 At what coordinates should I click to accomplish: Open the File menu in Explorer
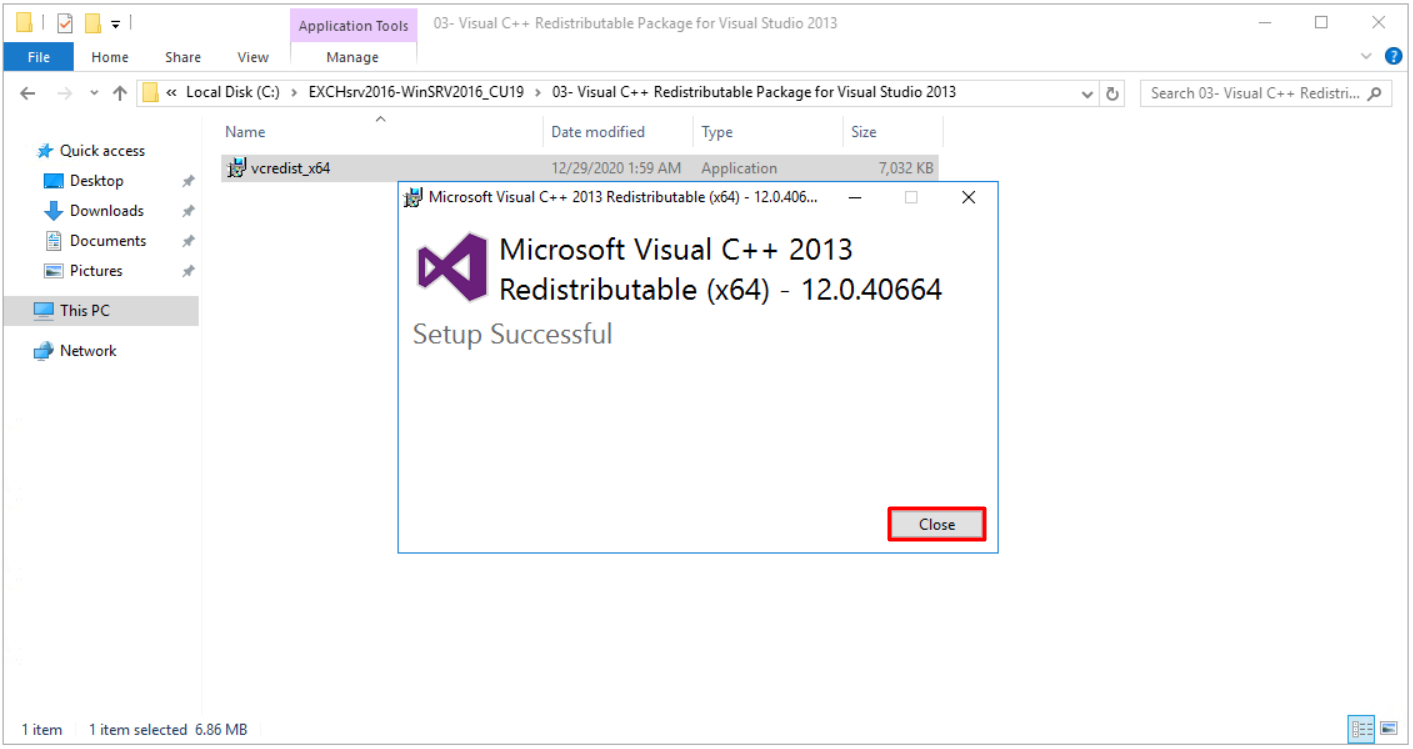[x=39, y=57]
